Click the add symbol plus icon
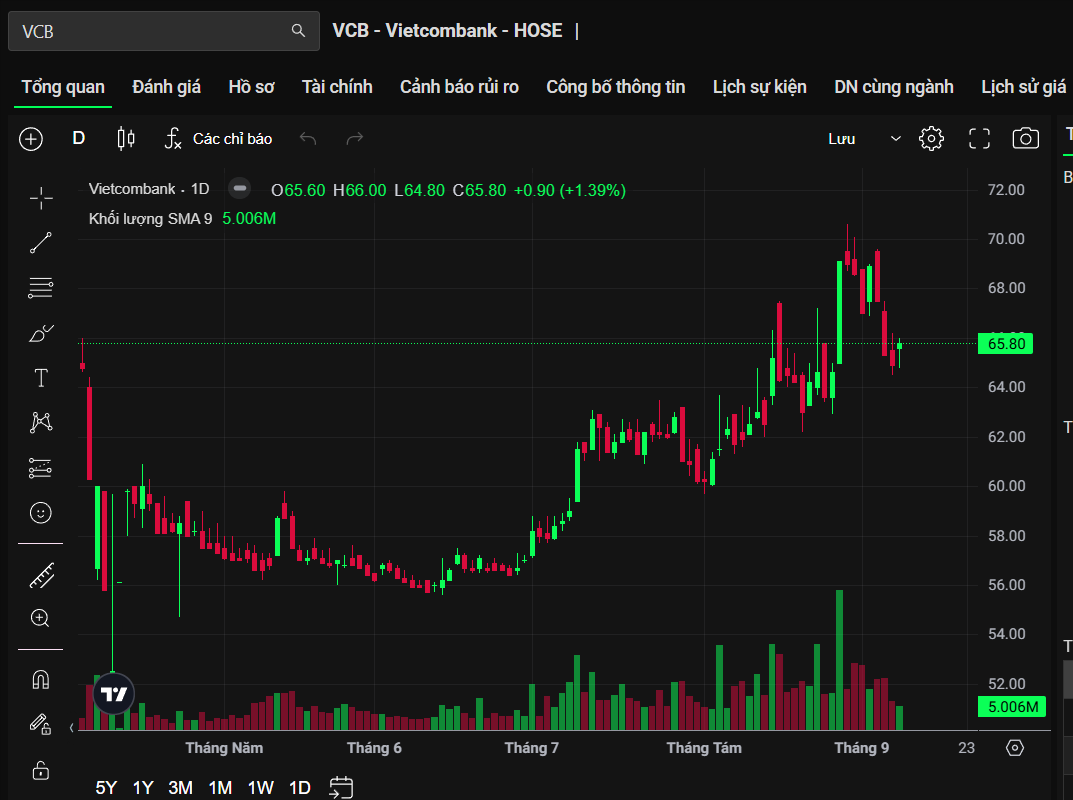The height and width of the screenshot is (800, 1073). click(x=31, y=139)
